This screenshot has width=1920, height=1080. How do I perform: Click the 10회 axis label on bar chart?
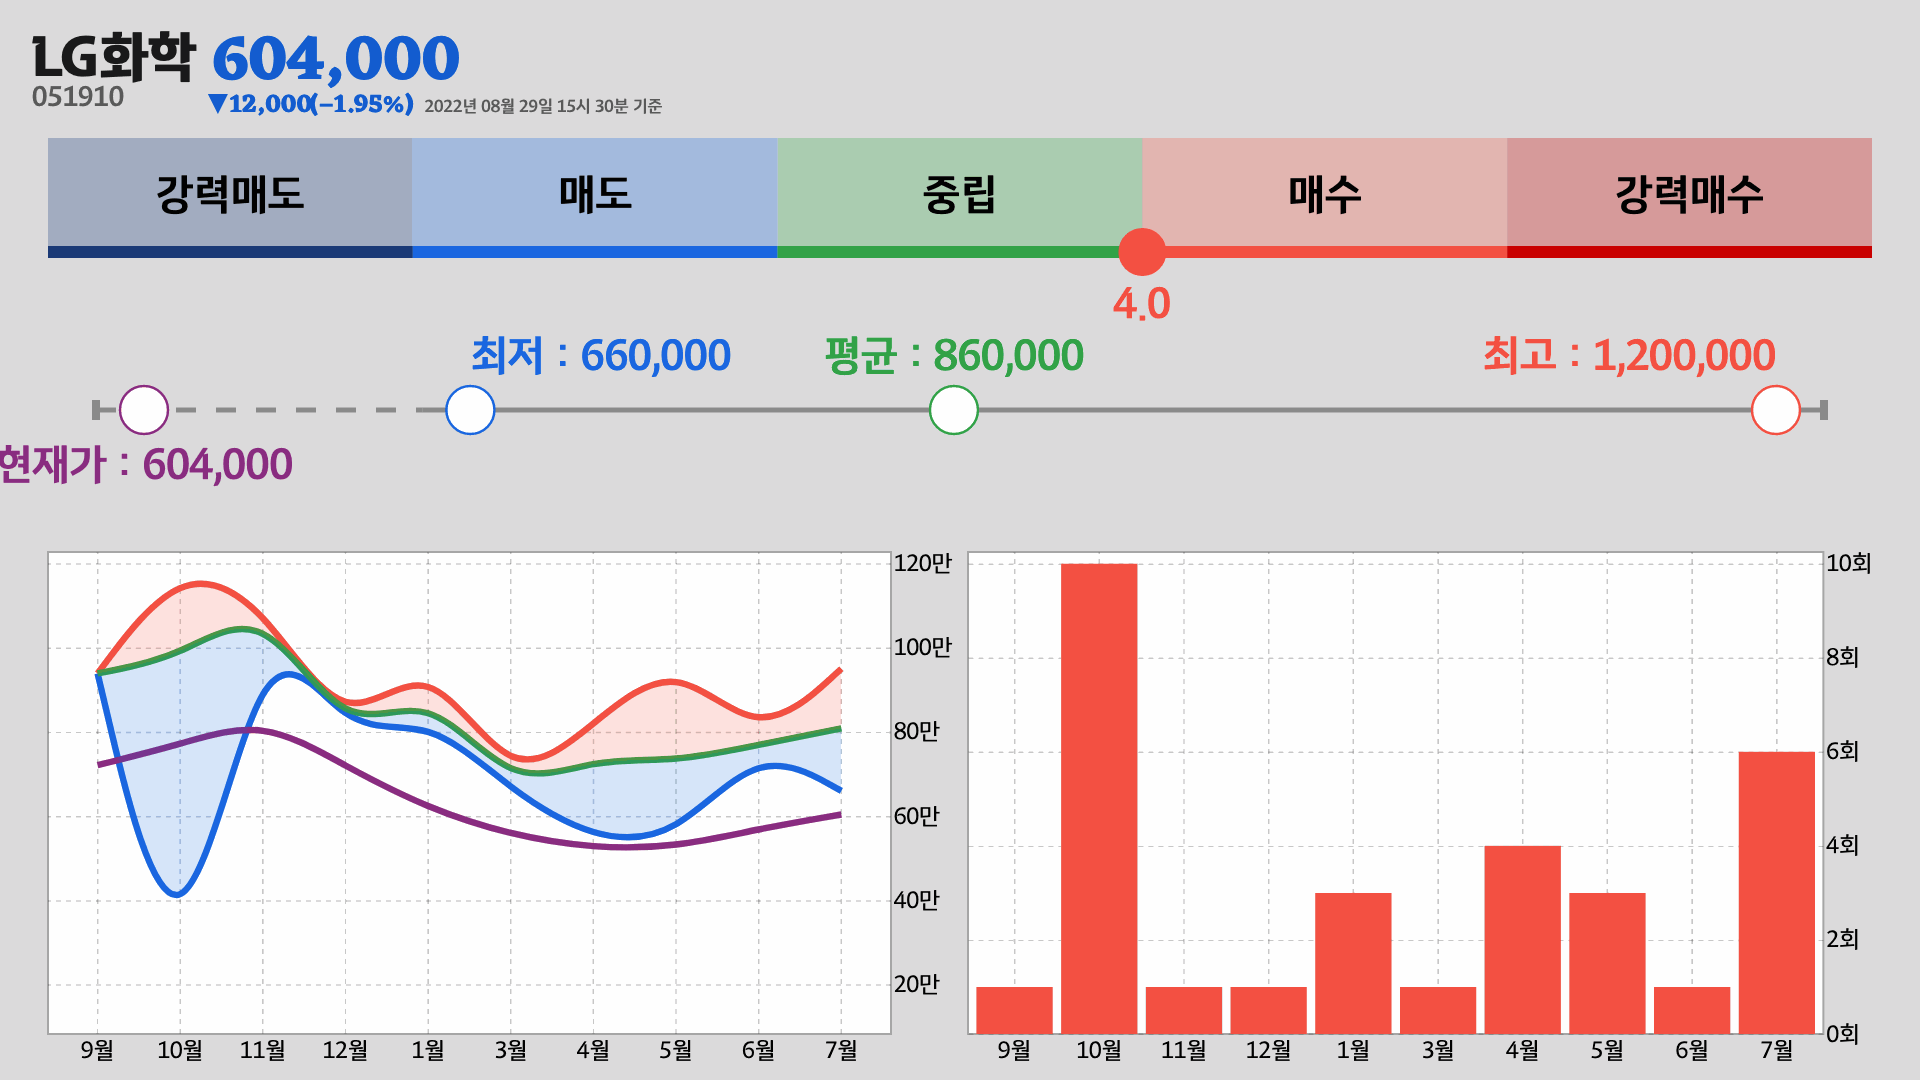(x=1849, y=563)
